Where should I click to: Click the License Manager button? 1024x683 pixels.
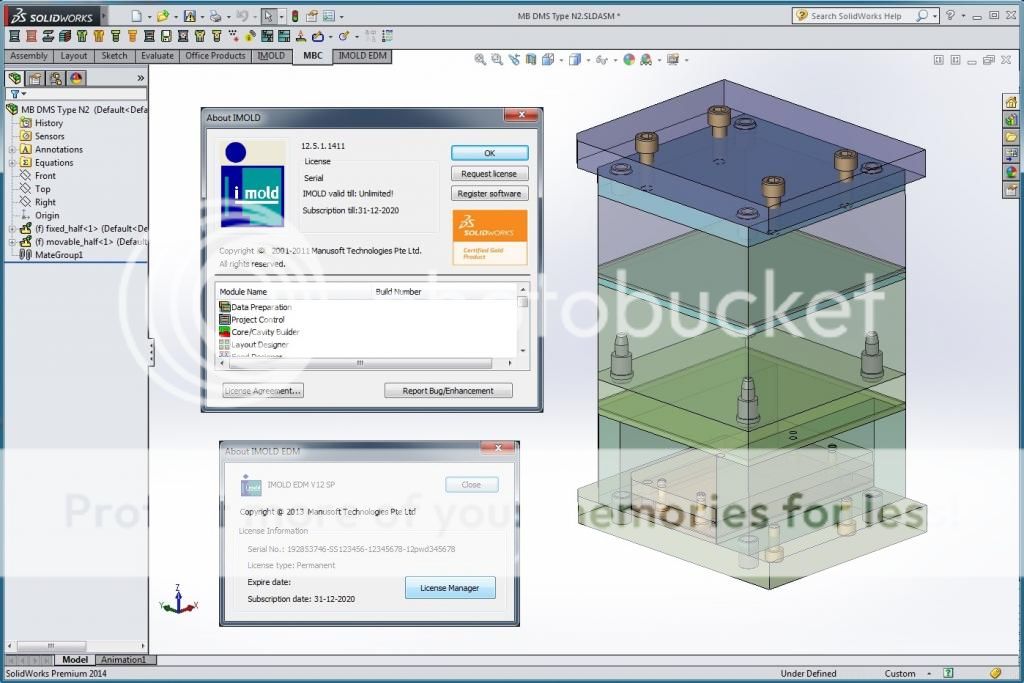click(x=449, y=588)
